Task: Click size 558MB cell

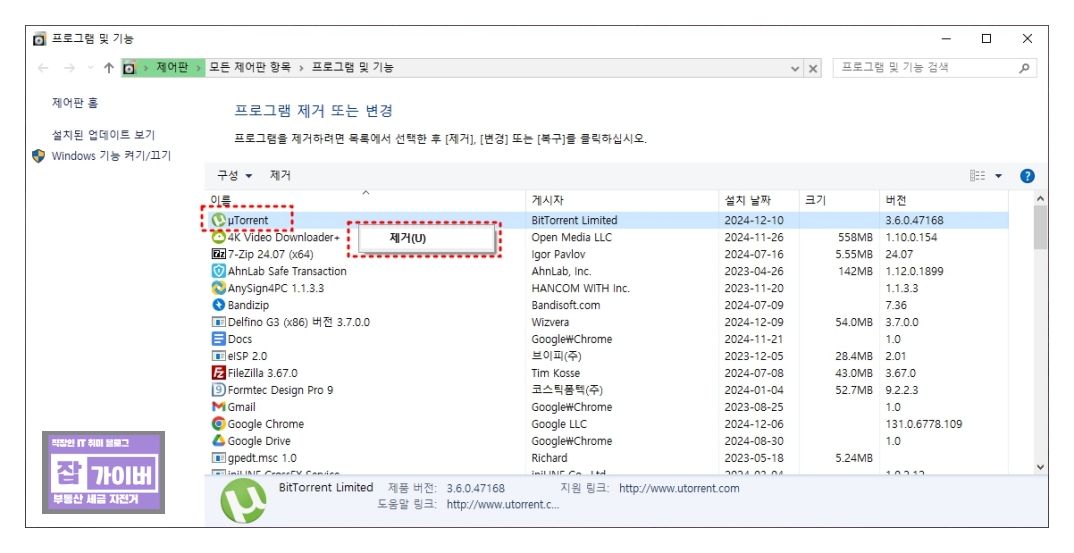Action: [x=856, y=237]
